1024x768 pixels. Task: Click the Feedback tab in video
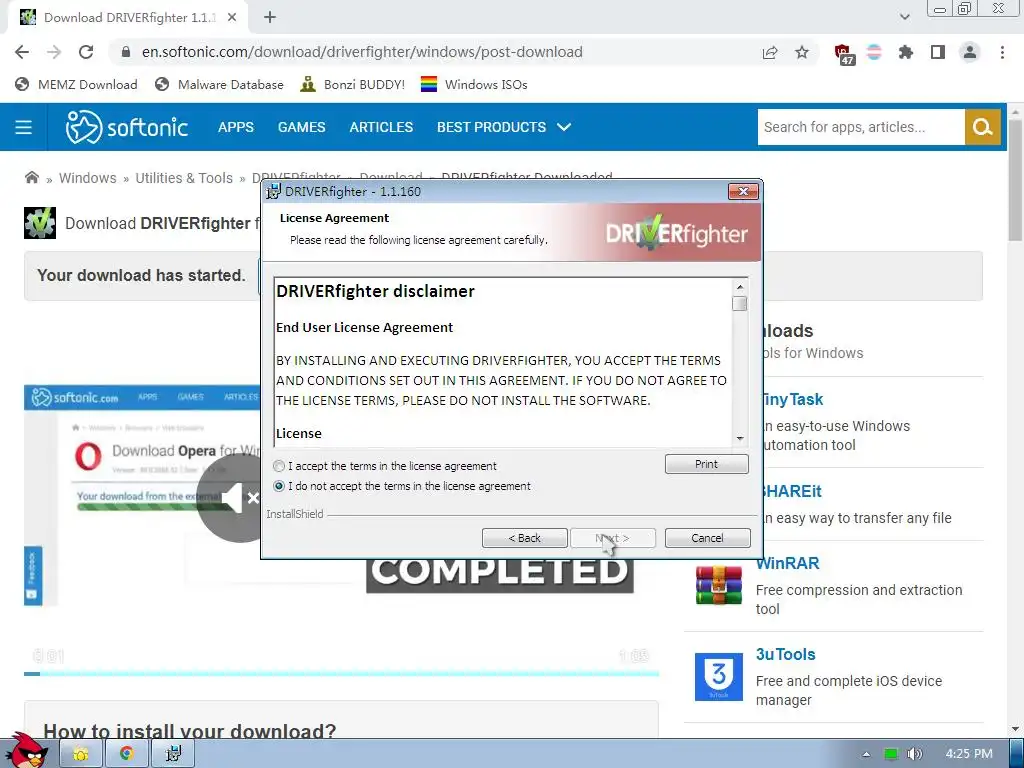pos(33,576)
